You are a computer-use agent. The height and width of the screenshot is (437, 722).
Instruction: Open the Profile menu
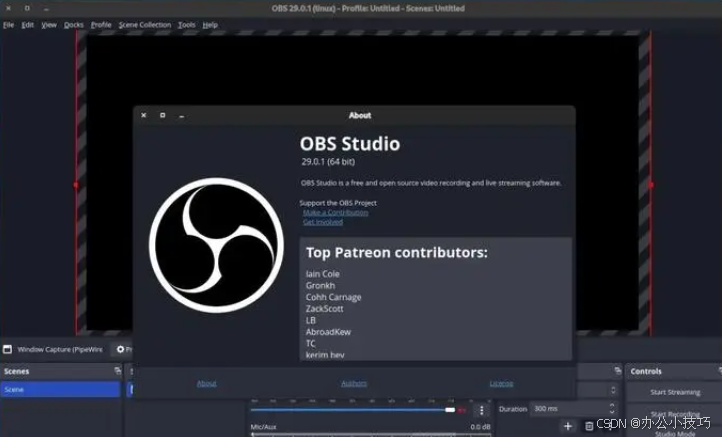click(101, 25)
